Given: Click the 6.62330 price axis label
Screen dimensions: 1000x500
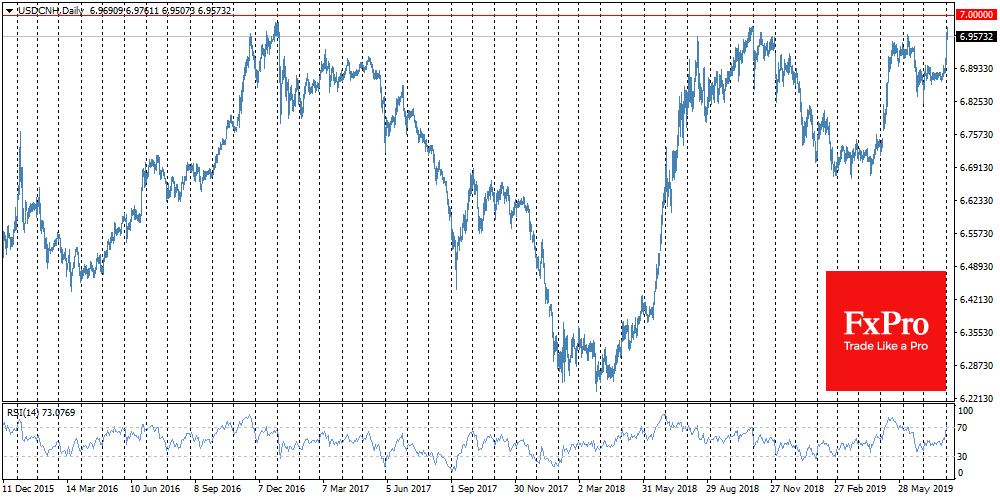Looking at the screenshot, I should click(x=976, y=201).
